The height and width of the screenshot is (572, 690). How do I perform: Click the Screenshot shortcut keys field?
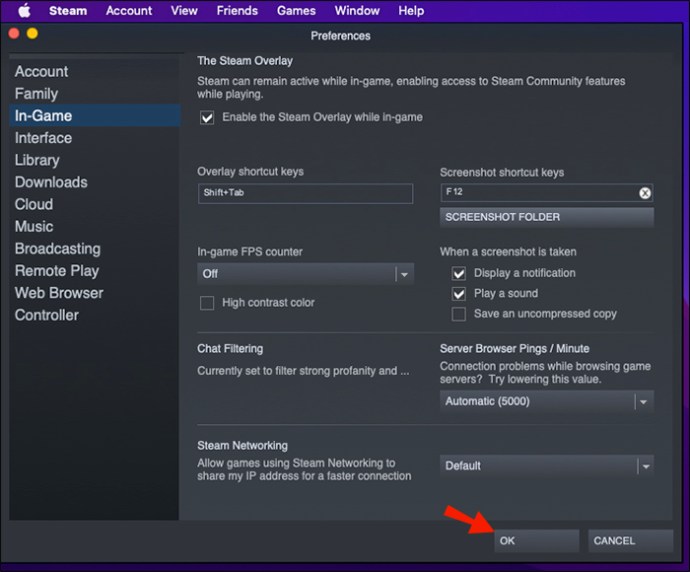(547, 192)
